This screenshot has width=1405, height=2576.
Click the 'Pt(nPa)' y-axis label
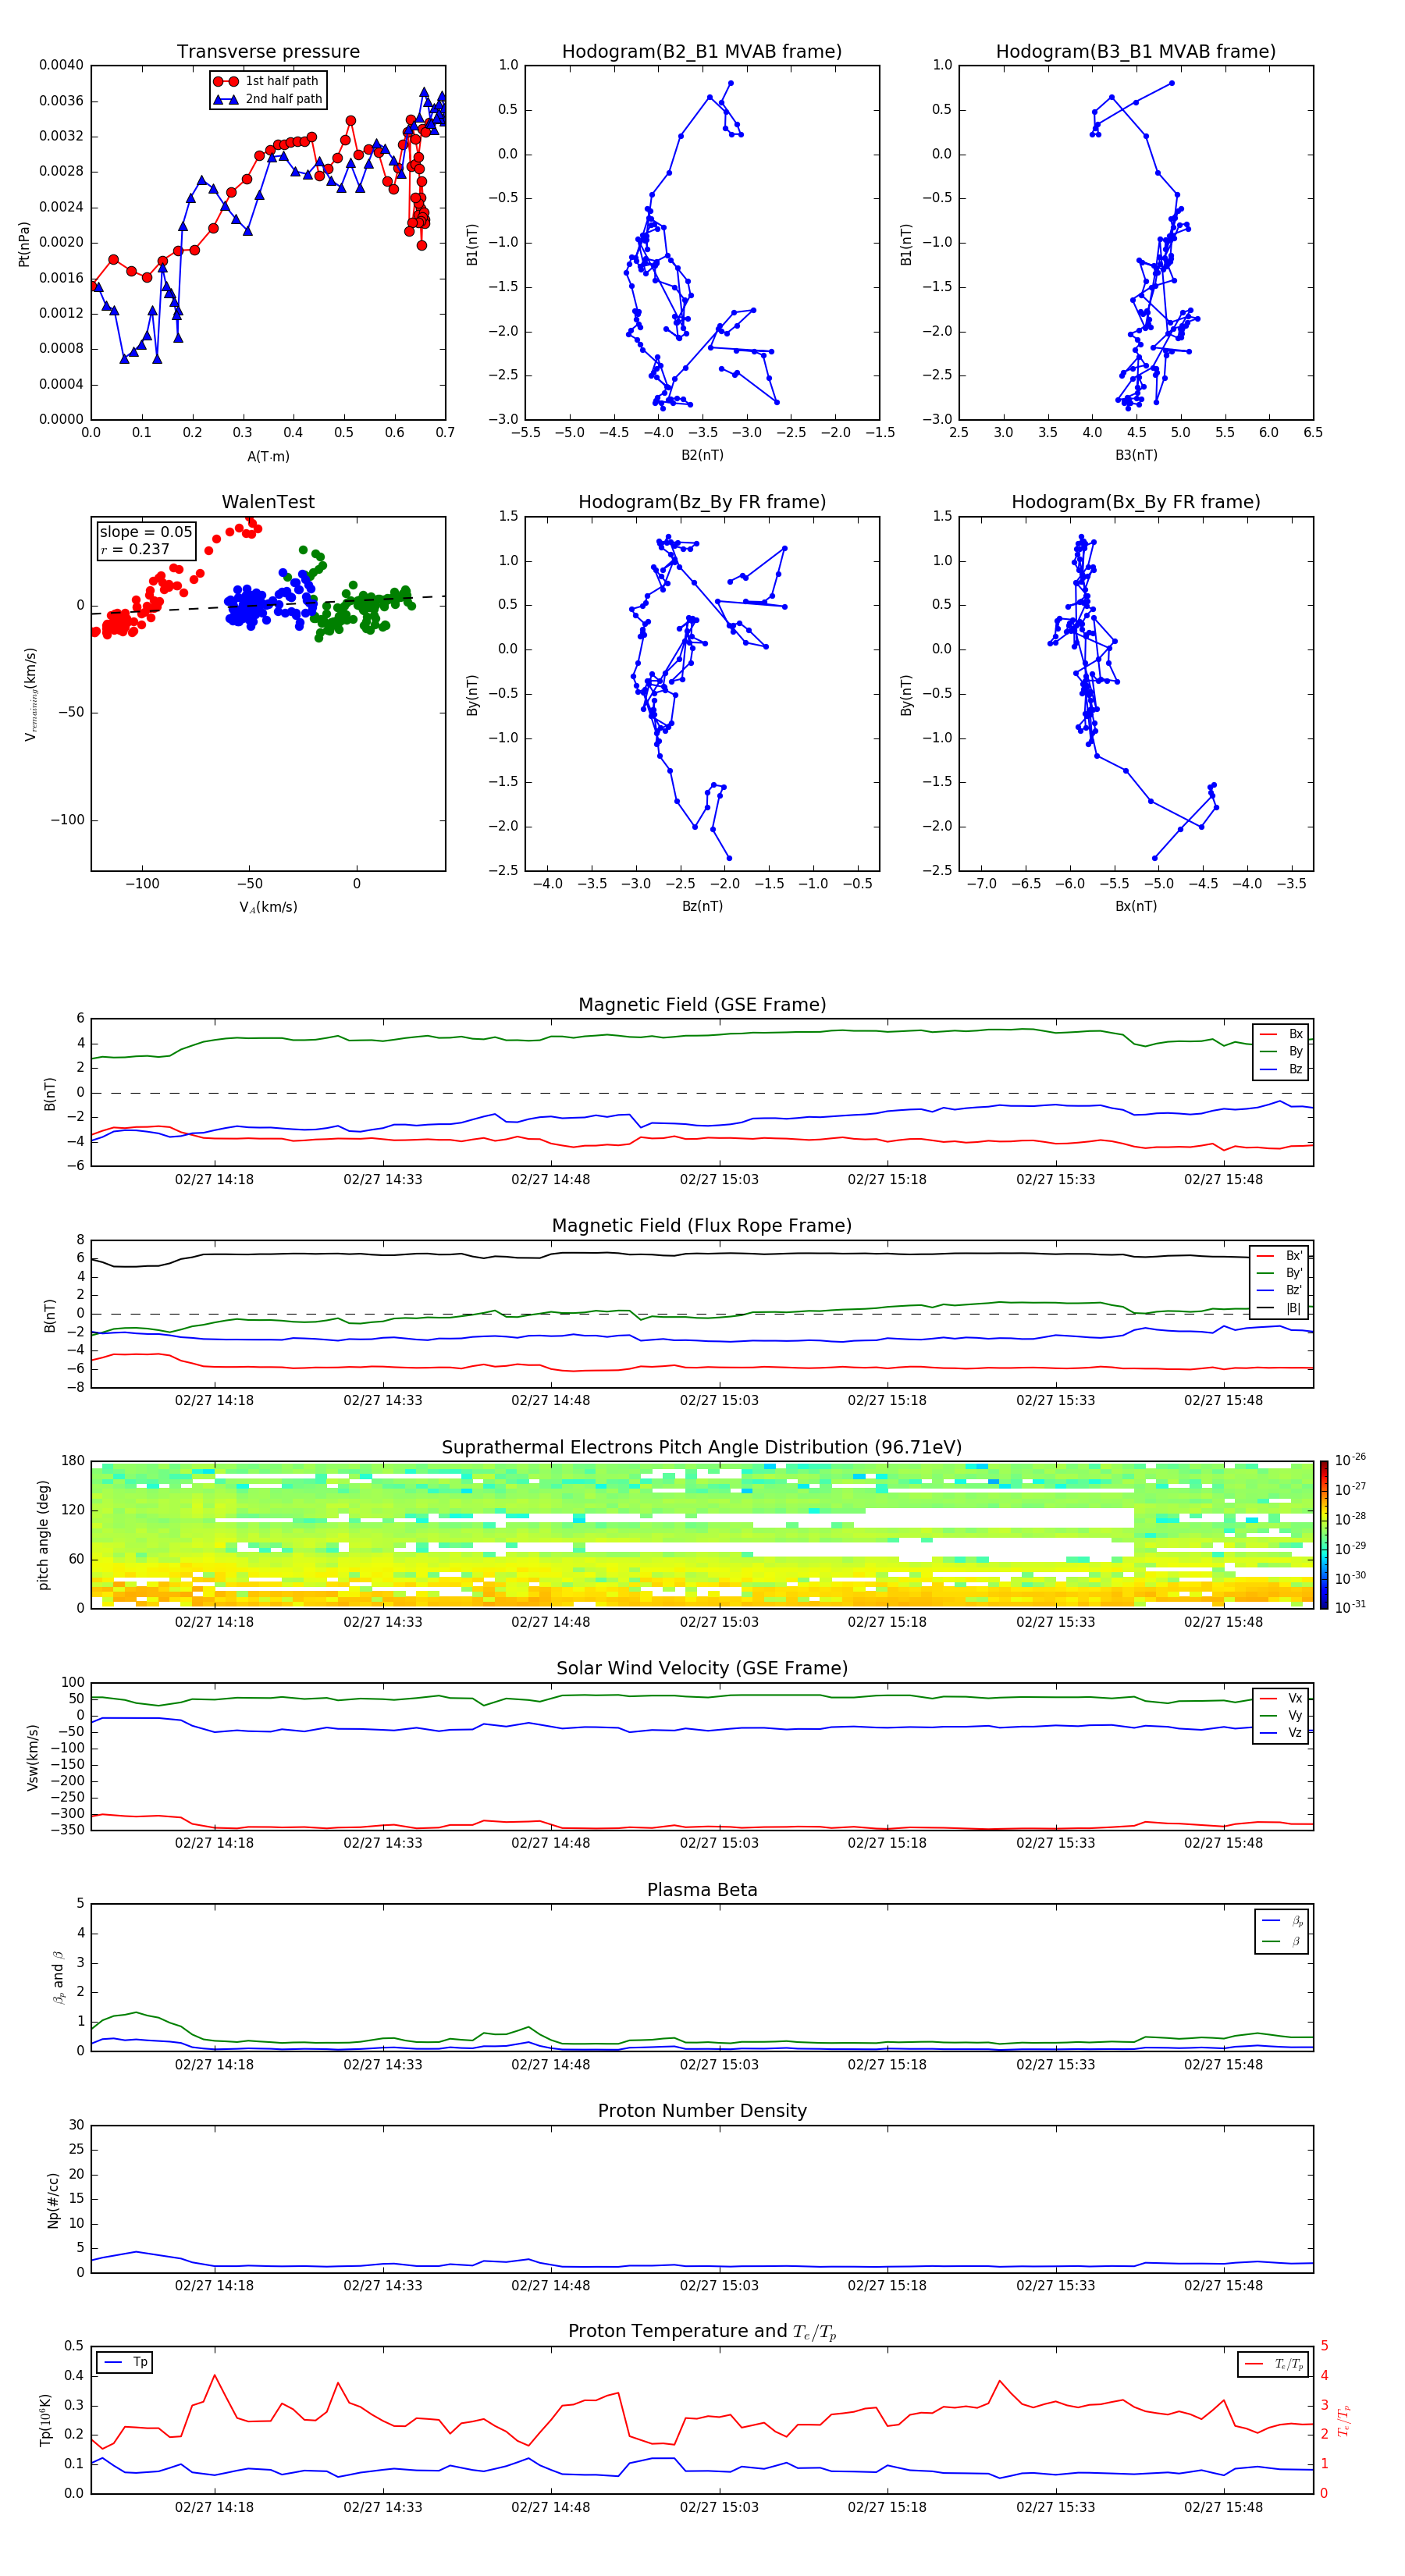tap(24, 243)
